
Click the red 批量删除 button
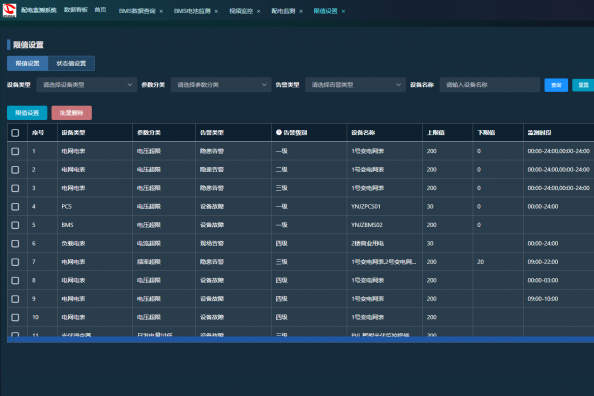click(72, 113)
